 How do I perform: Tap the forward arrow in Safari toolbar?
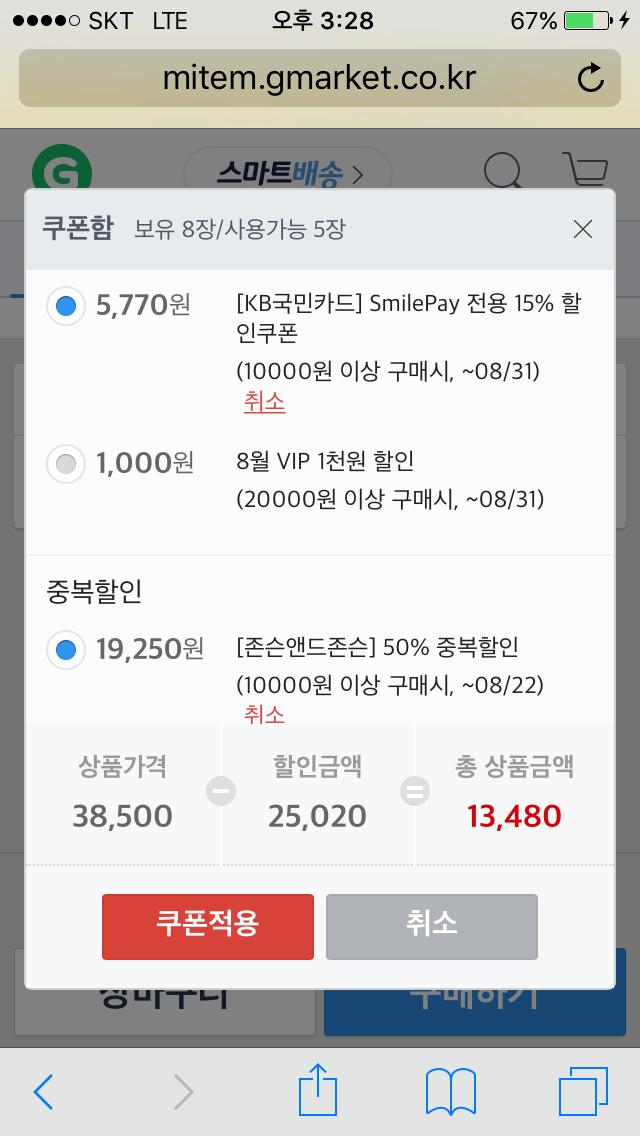pyautogui.click(x=183, y=1092)
